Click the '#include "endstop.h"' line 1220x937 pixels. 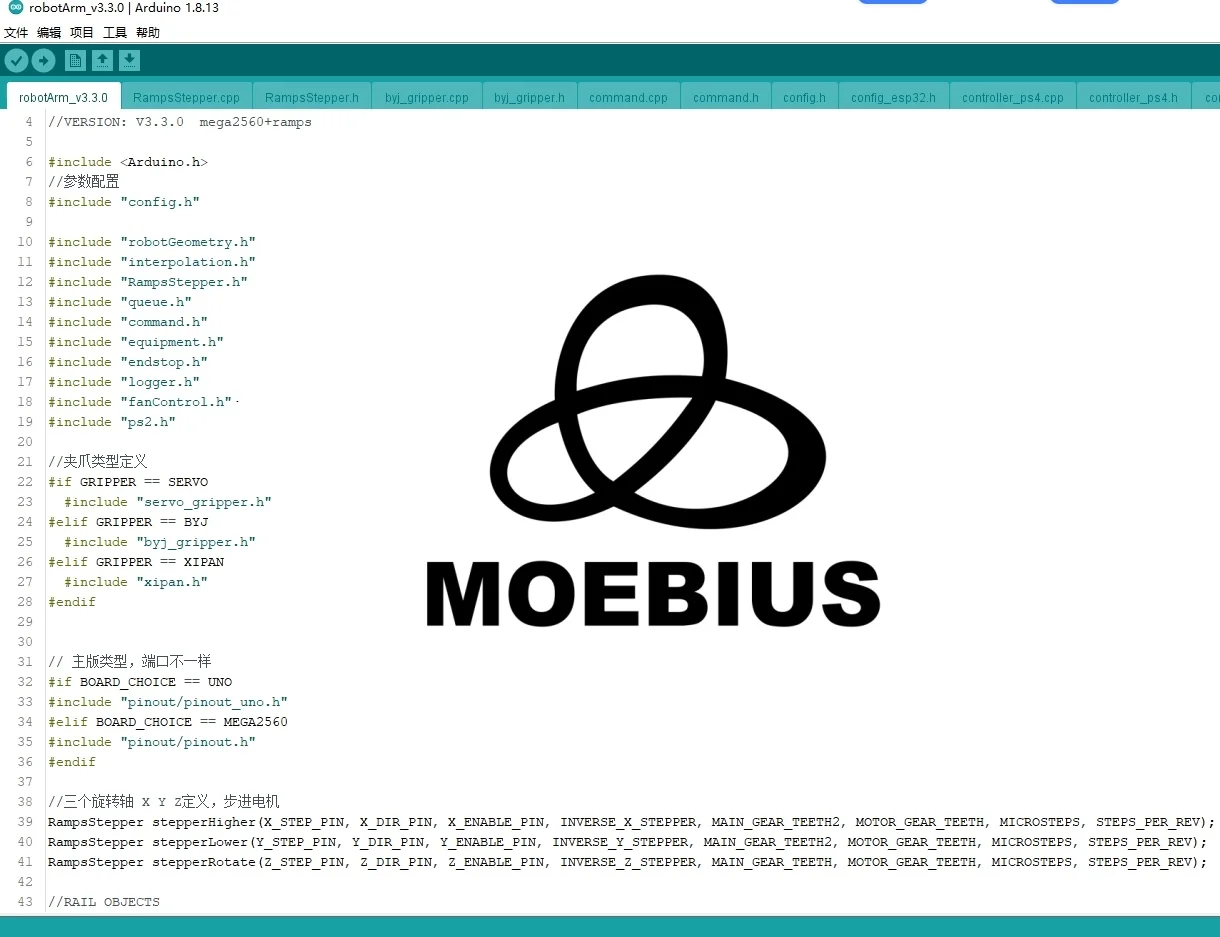coord(128,362)
